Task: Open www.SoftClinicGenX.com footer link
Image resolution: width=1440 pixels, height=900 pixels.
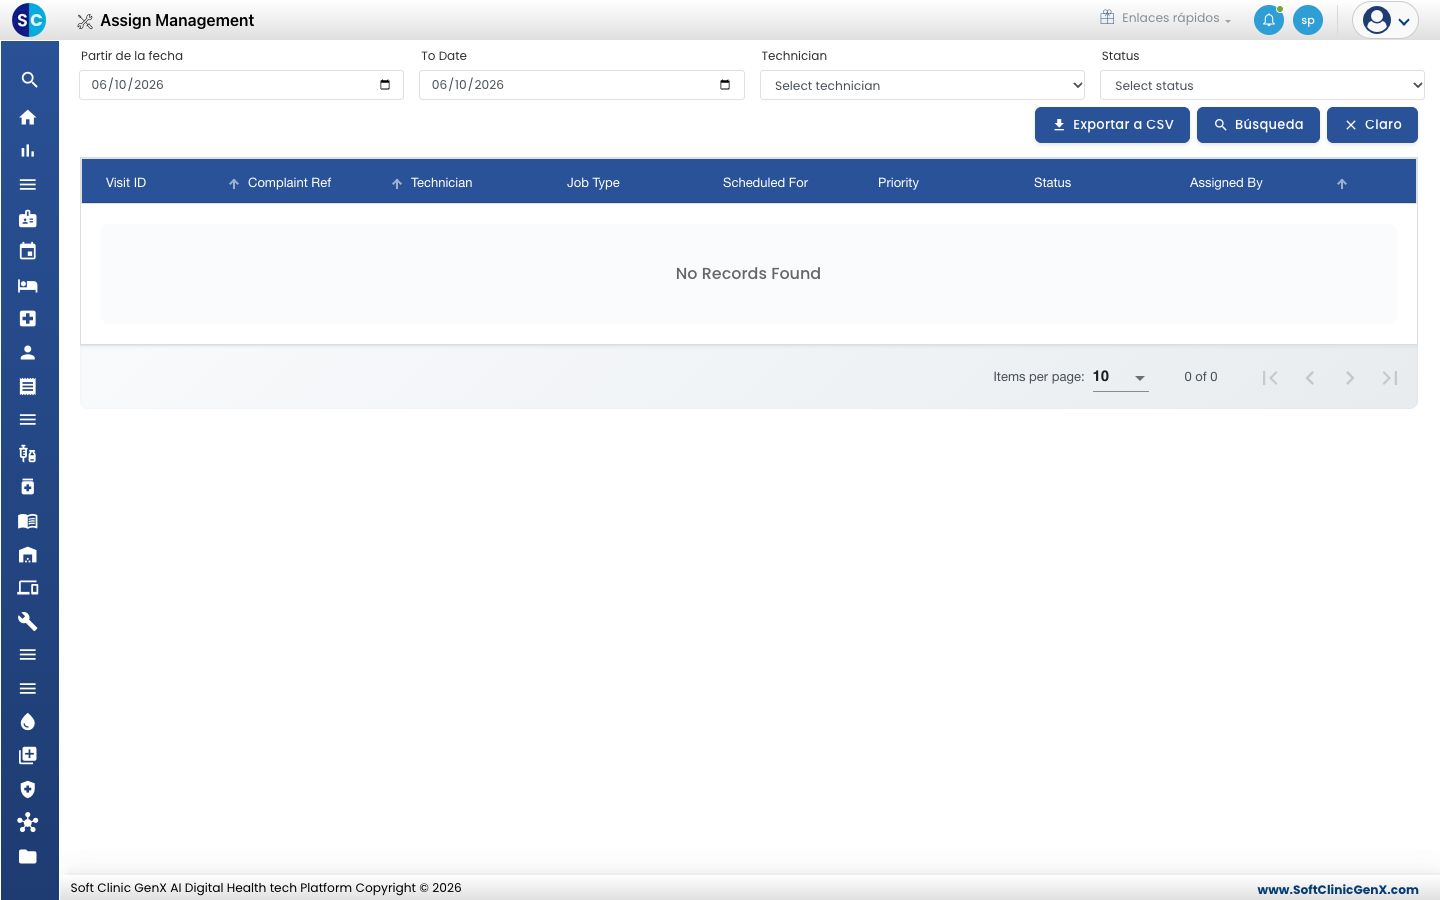Action: [1338, 889]
